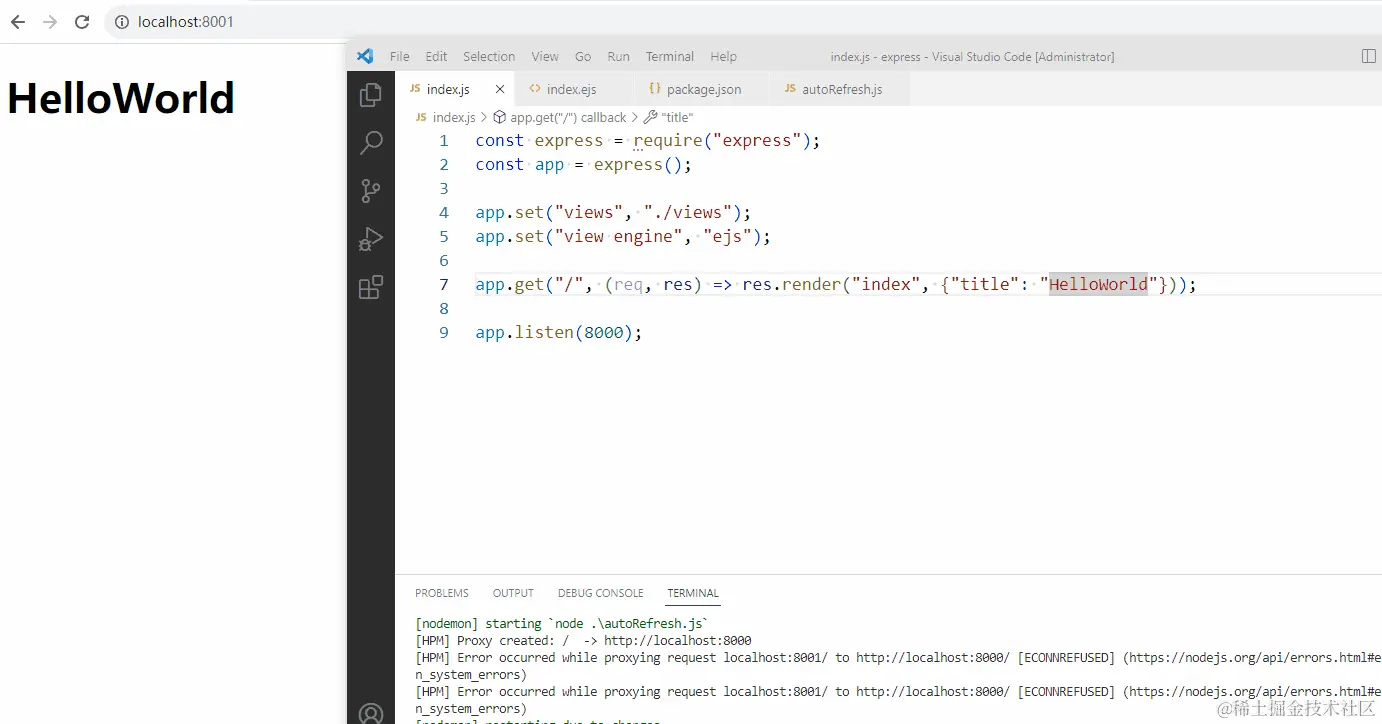The width and height of the screenshot is (1382, 724).
Task: Switch to the PROBLEMS panel tab
Action: coord(442,593)
